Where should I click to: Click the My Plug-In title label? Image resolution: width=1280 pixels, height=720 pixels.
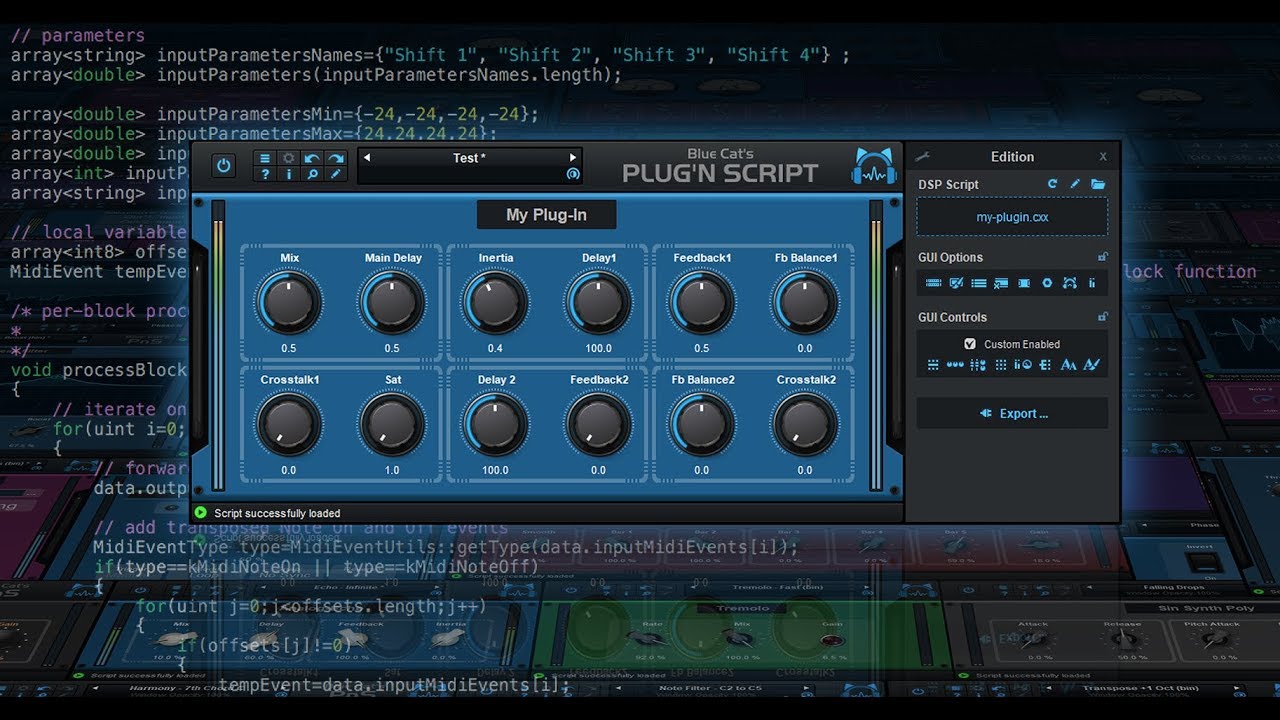(x=546, y=214)
